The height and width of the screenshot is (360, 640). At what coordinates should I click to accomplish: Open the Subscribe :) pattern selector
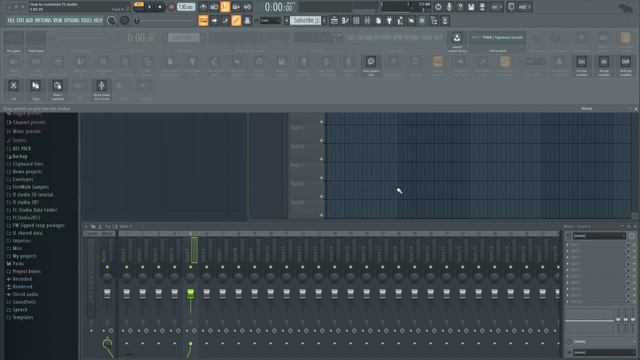click(x=305, y=20)
